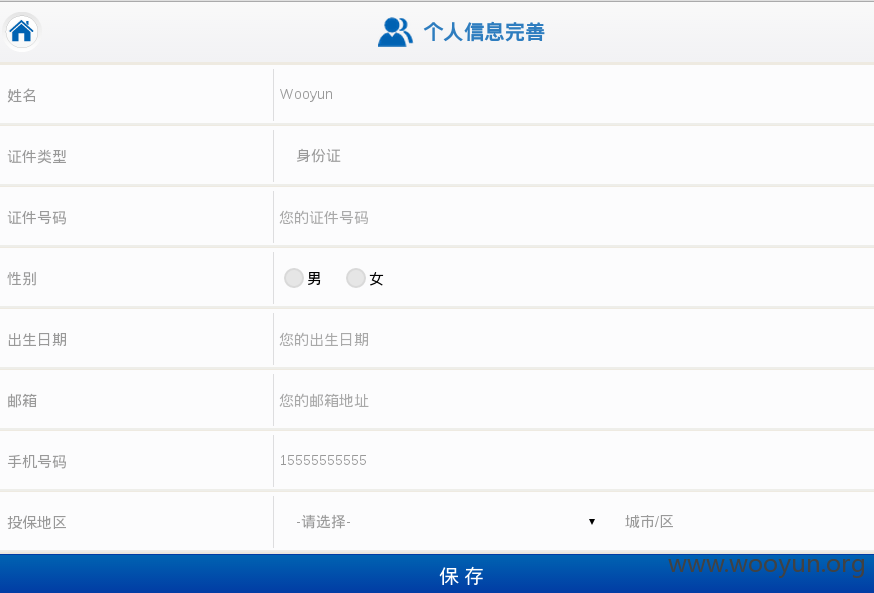Click the 性别 label
Screen dimensions: 874x593
(x=22, y=279)
